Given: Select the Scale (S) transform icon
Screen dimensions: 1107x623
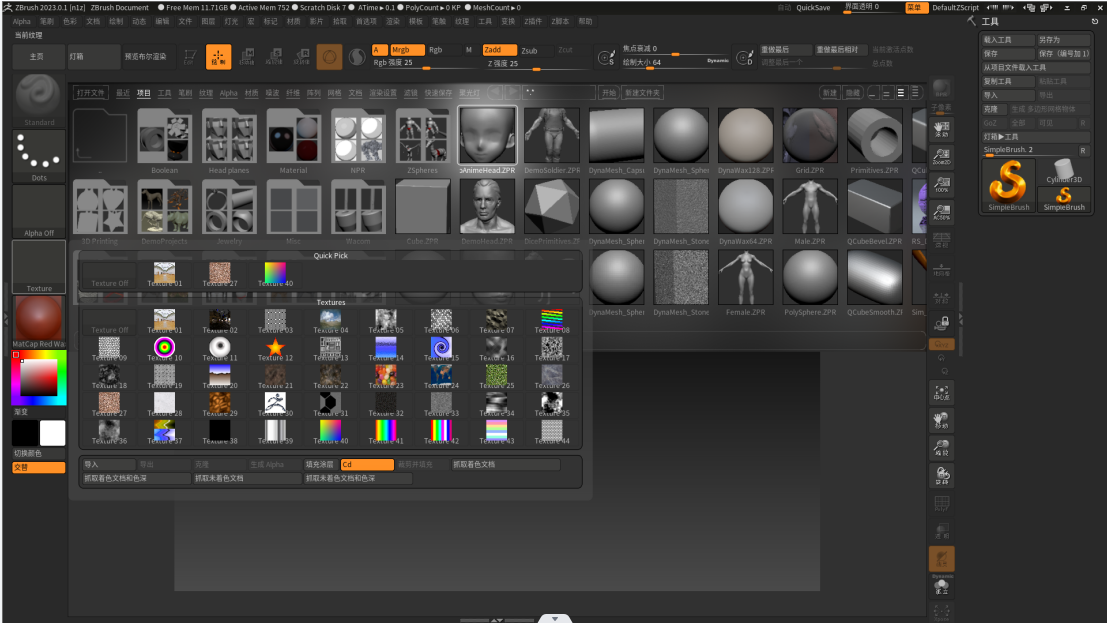Looking at the screenshot, I should (274, 57).
